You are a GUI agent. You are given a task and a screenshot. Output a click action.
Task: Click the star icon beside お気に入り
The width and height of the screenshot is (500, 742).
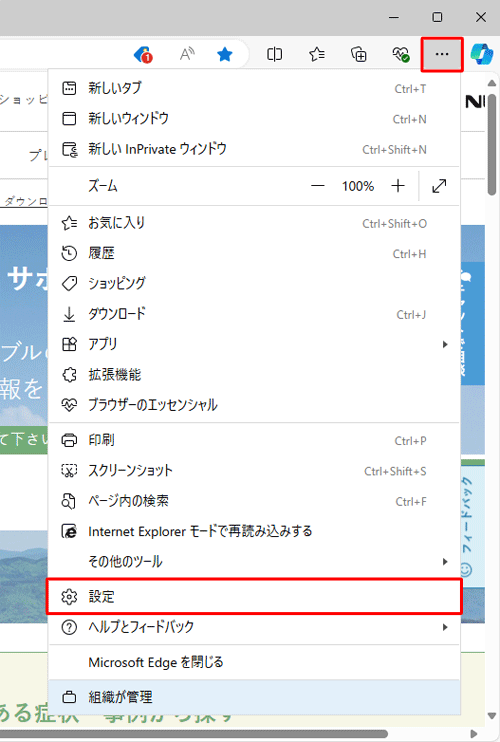pyautogui.click(x=70, y=223)
